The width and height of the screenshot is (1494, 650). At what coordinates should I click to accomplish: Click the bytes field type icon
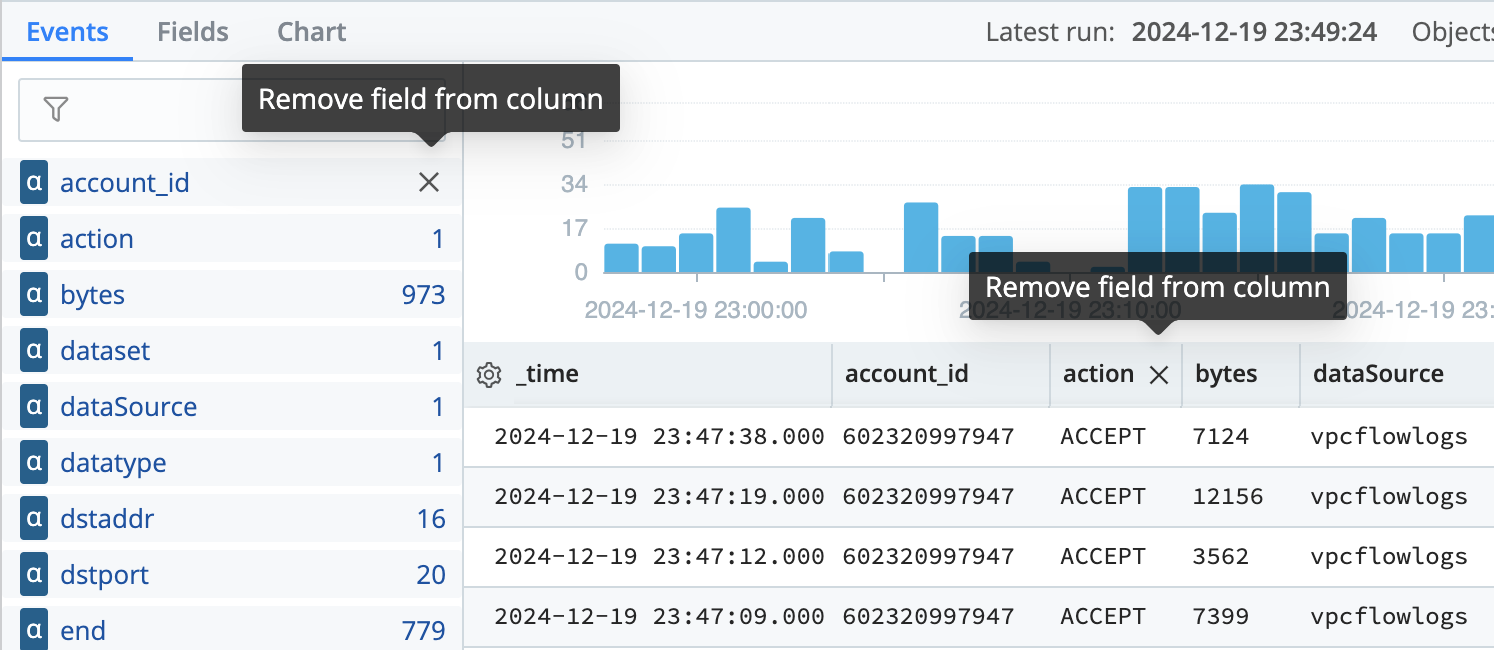(34, 295)
